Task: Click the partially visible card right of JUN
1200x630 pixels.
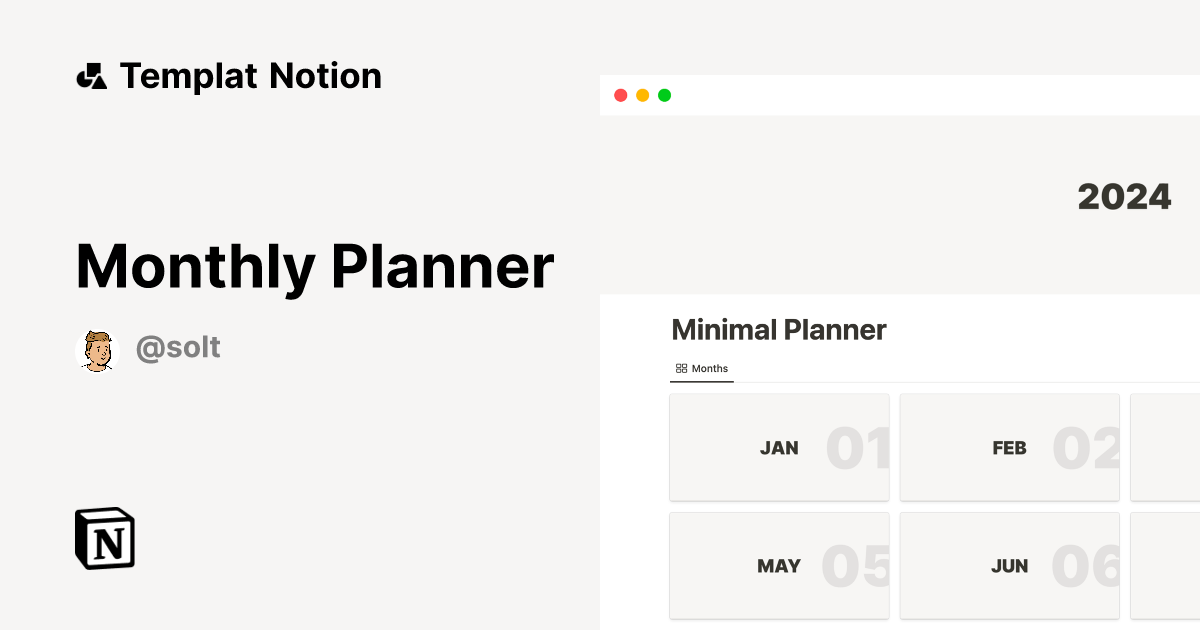Action: pos(1165,565)
